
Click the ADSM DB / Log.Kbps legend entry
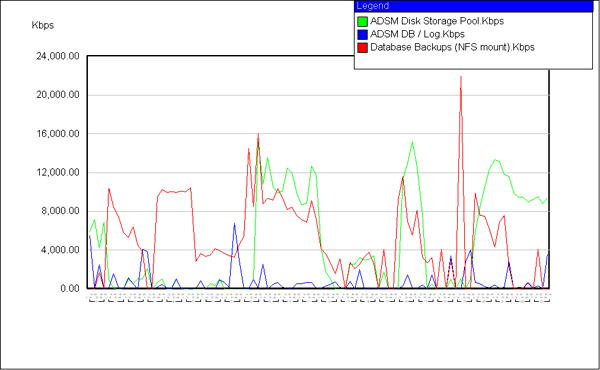point(417,34)
